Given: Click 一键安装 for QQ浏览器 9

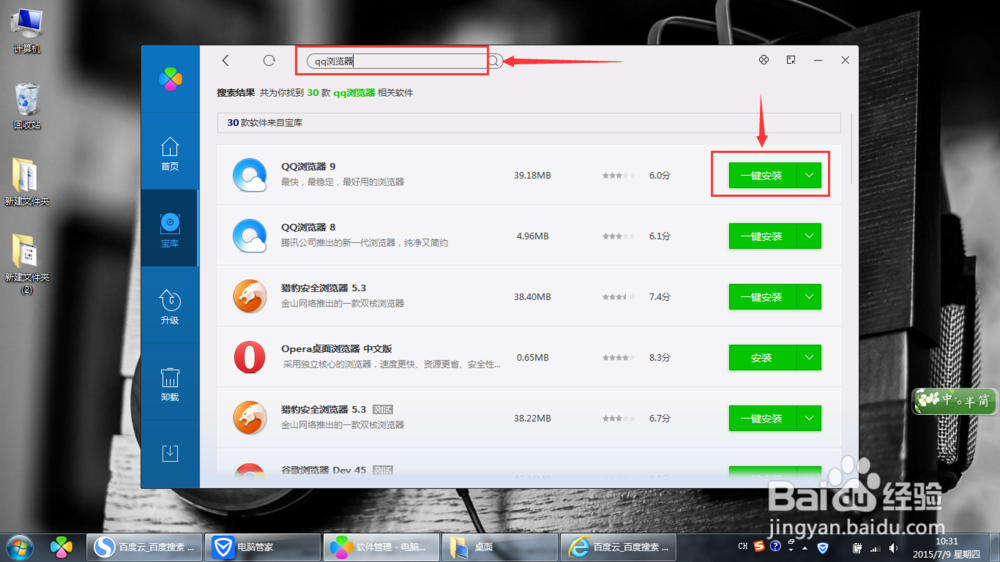Looking at the screenshot, I should tap(762, 175).
